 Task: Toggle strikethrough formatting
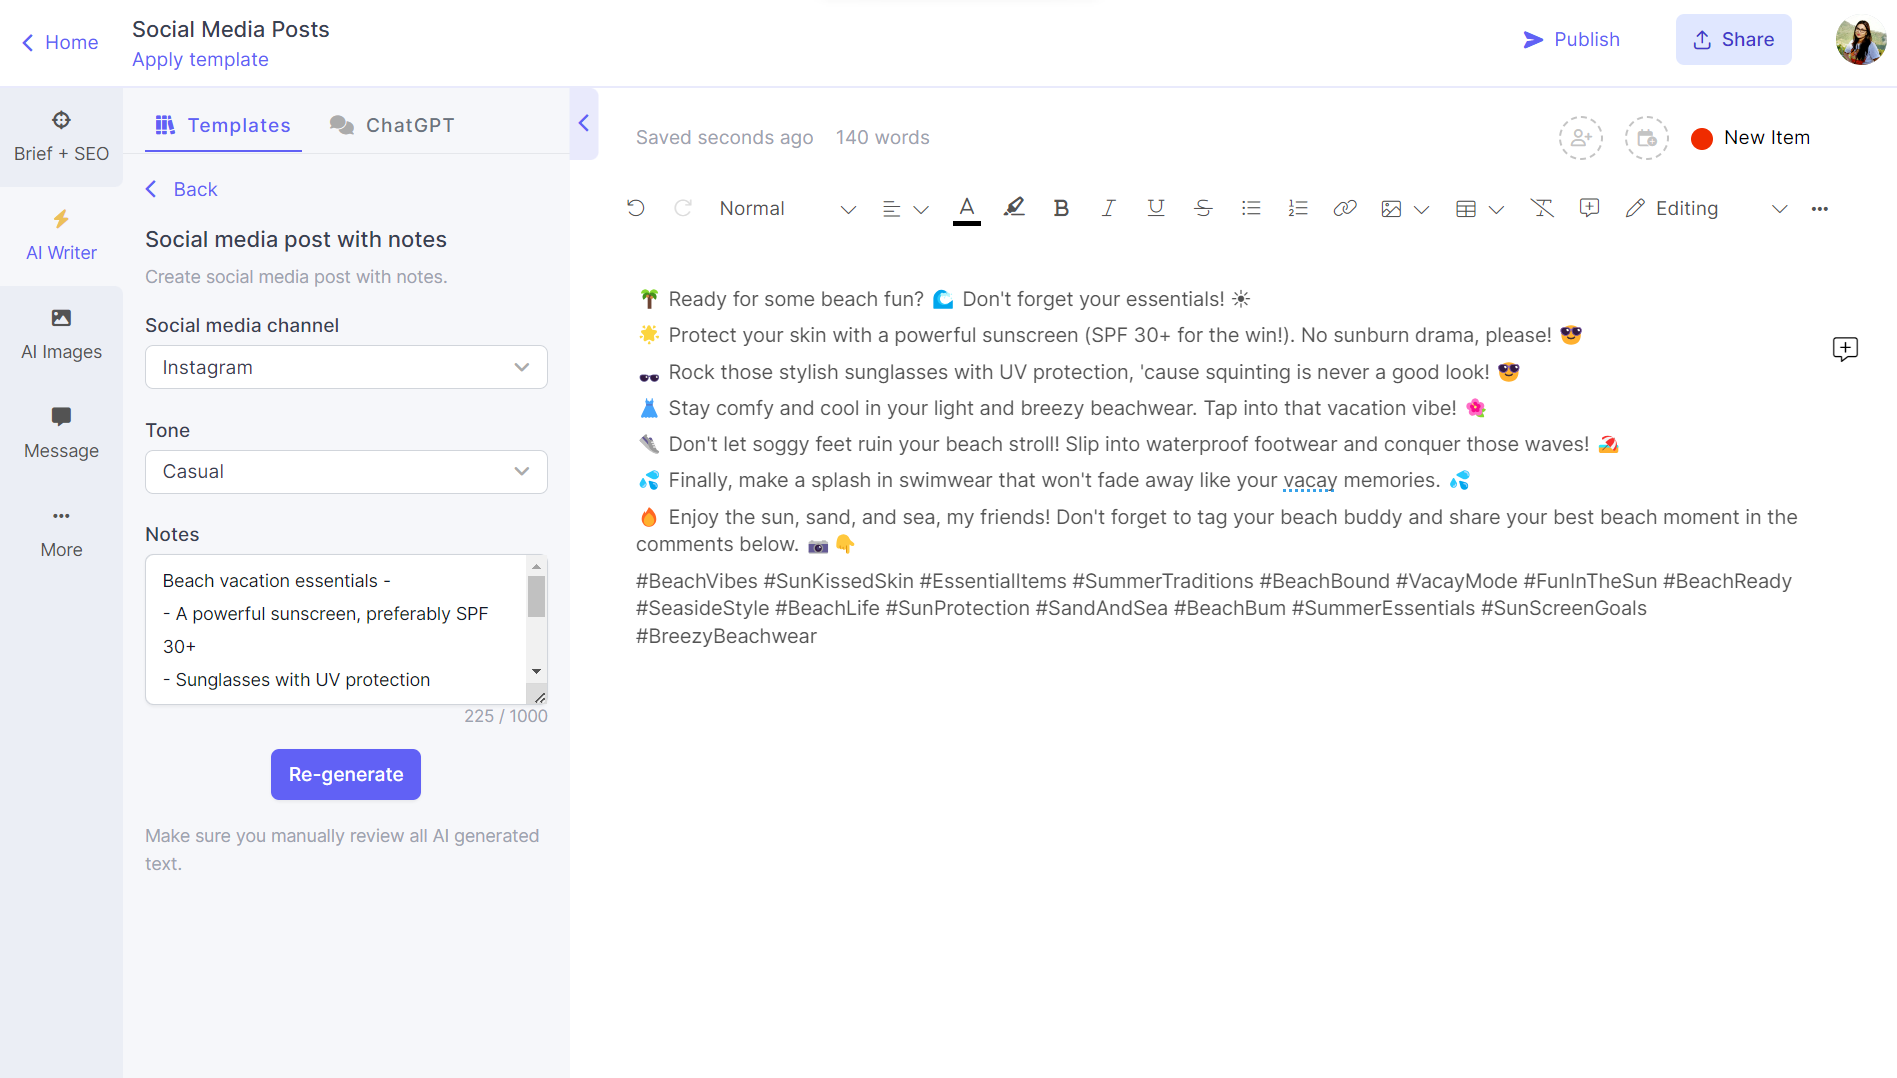(x=1203, y=208)
